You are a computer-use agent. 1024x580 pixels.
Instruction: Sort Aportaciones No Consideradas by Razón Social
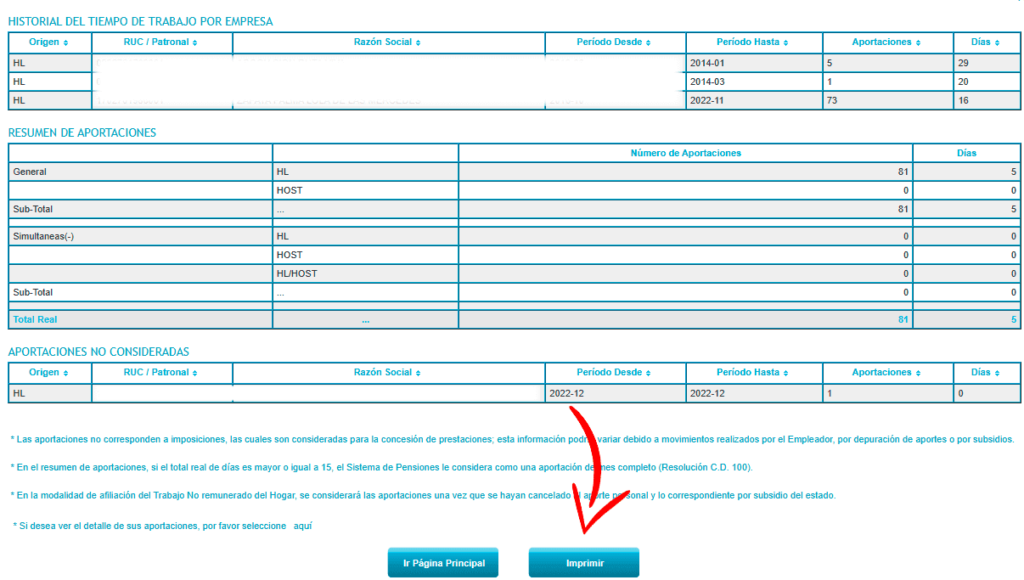click(x=388, y=373)
